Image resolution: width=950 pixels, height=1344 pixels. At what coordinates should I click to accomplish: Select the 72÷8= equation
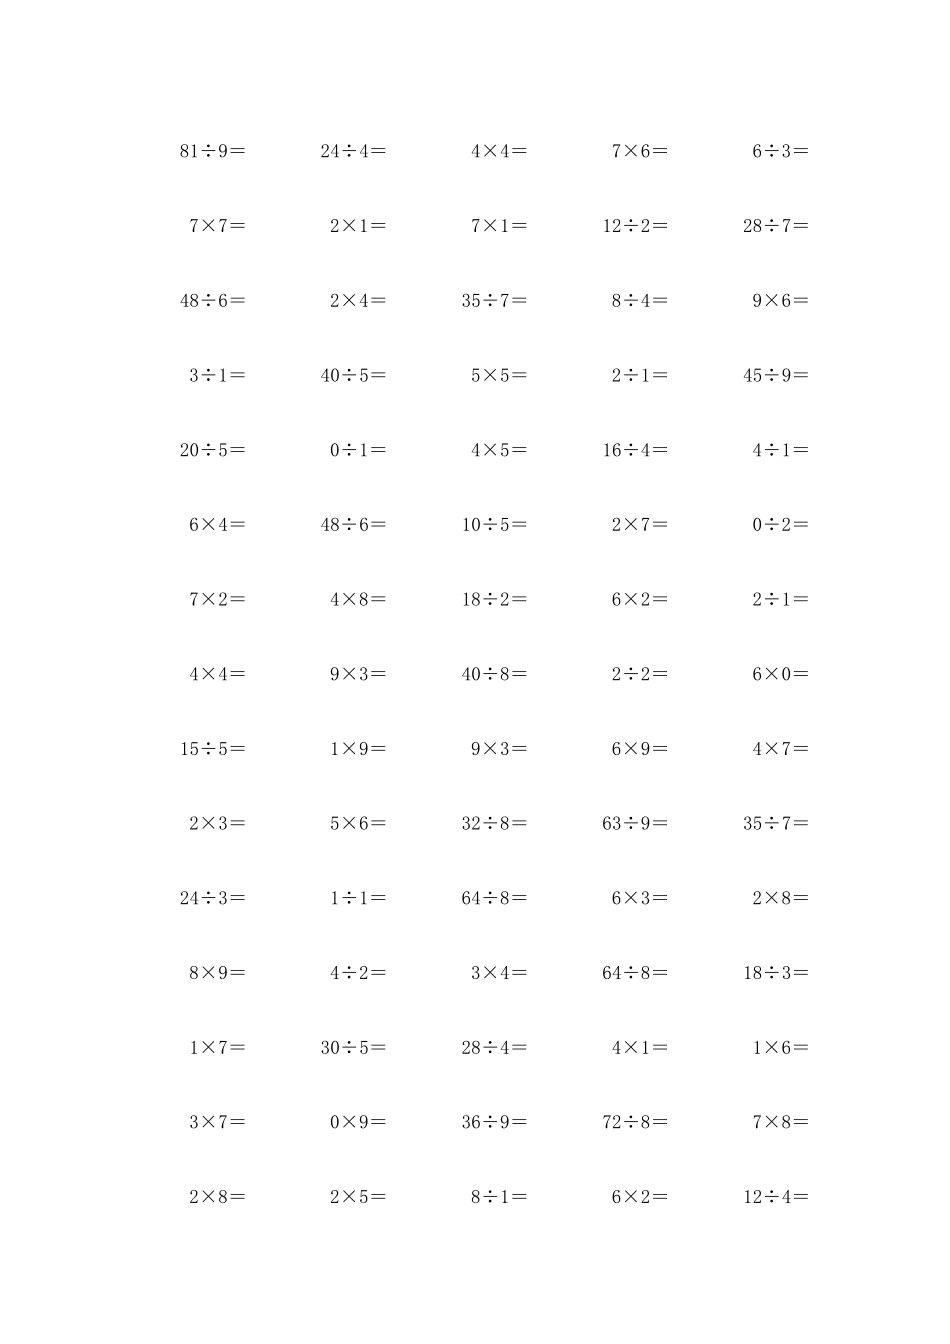(x=635, y=1122)
